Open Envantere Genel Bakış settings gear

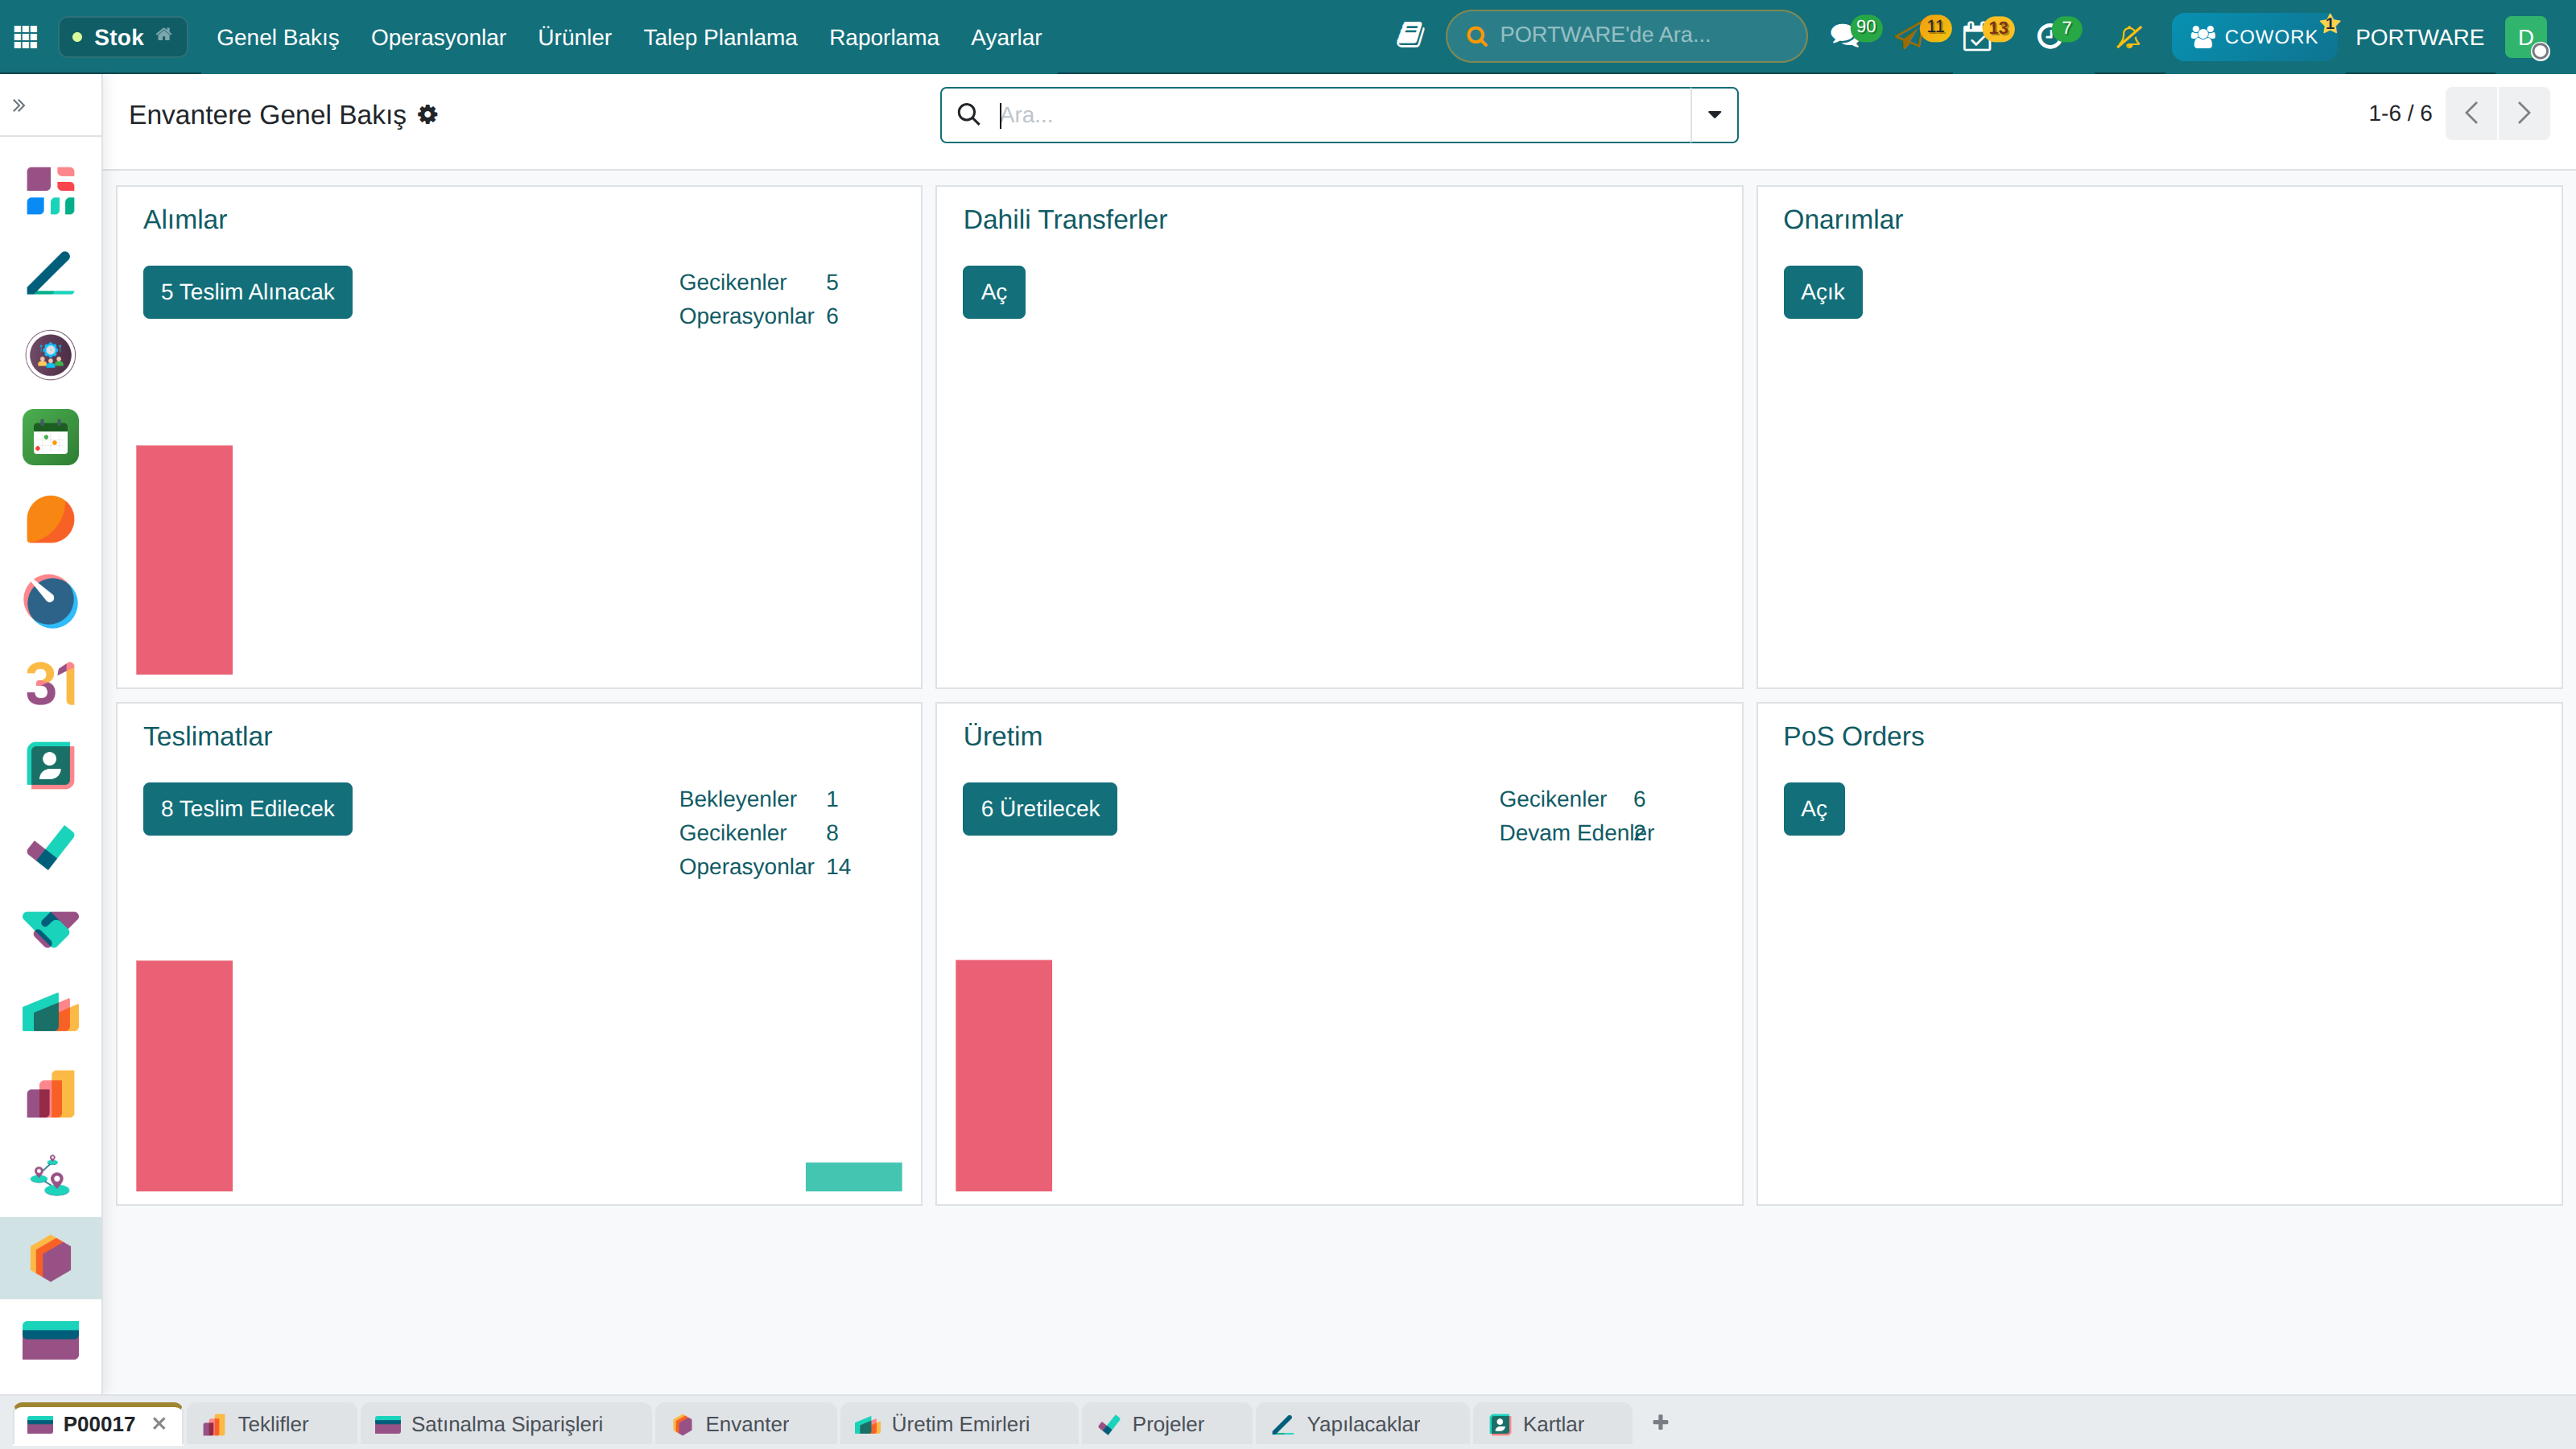tap(428, 114)
